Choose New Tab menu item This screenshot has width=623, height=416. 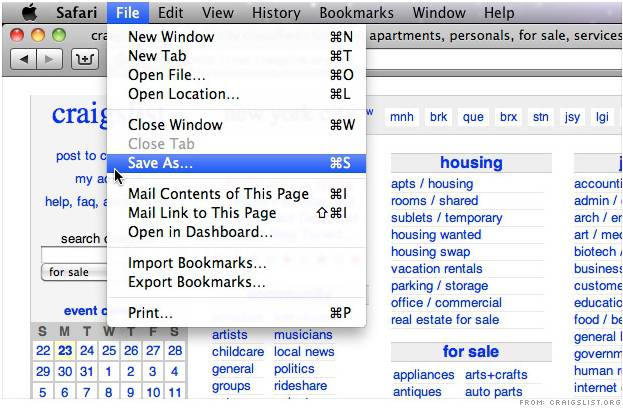coord(236,56)
